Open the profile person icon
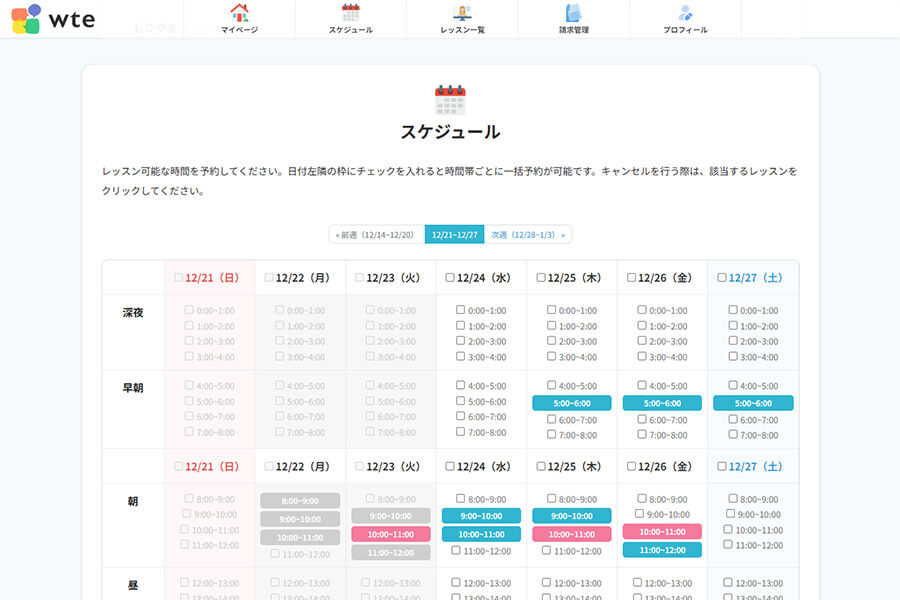 pyautogui.click(x=685, y=13)
